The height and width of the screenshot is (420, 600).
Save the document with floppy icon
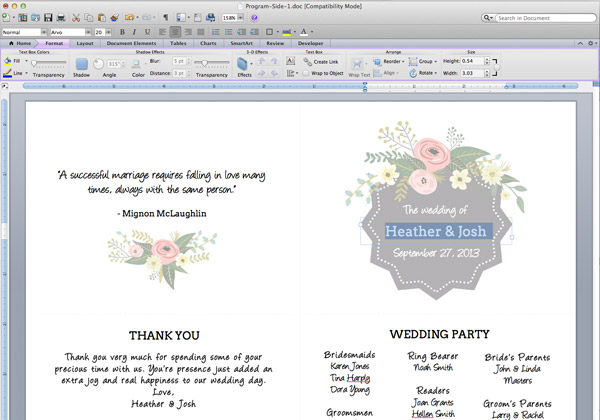coord(48,18)
